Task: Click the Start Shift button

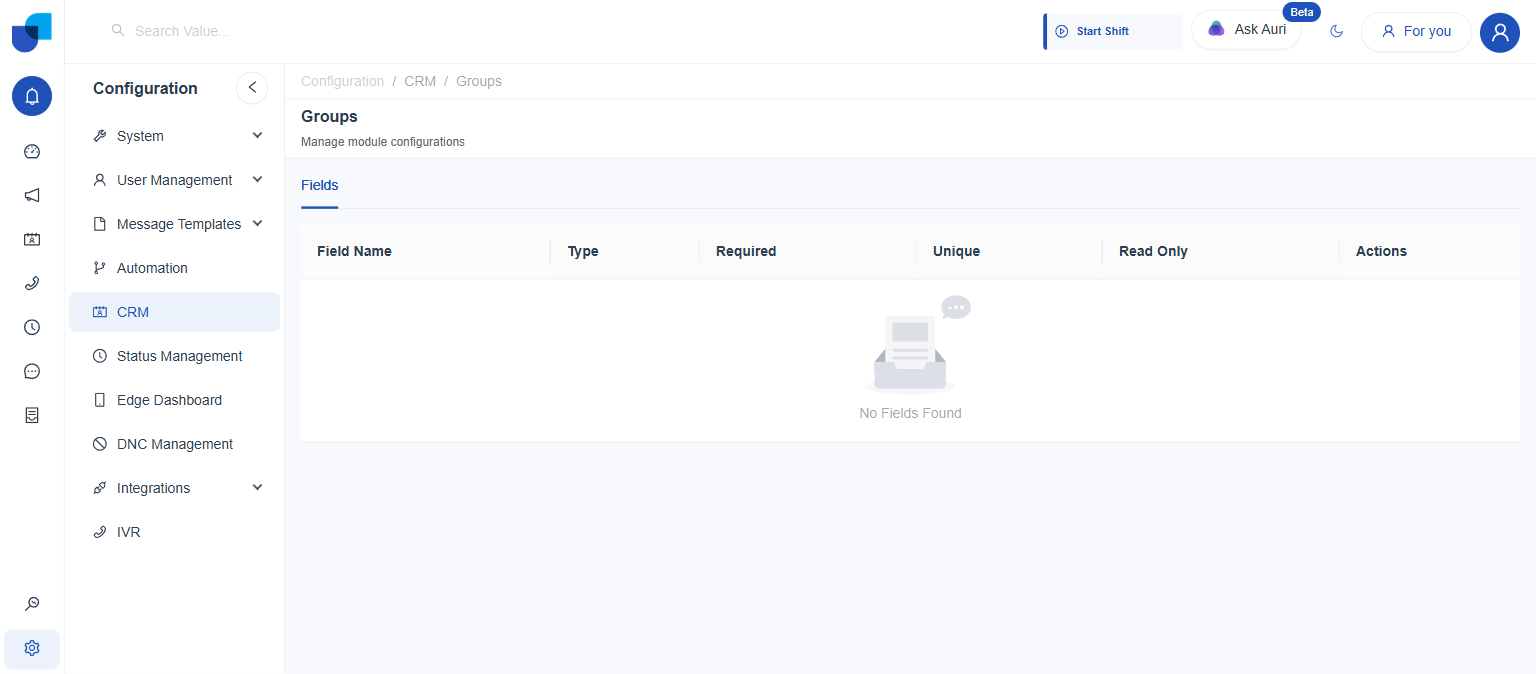Action: pyautogui.click(x=1113, y=31)
